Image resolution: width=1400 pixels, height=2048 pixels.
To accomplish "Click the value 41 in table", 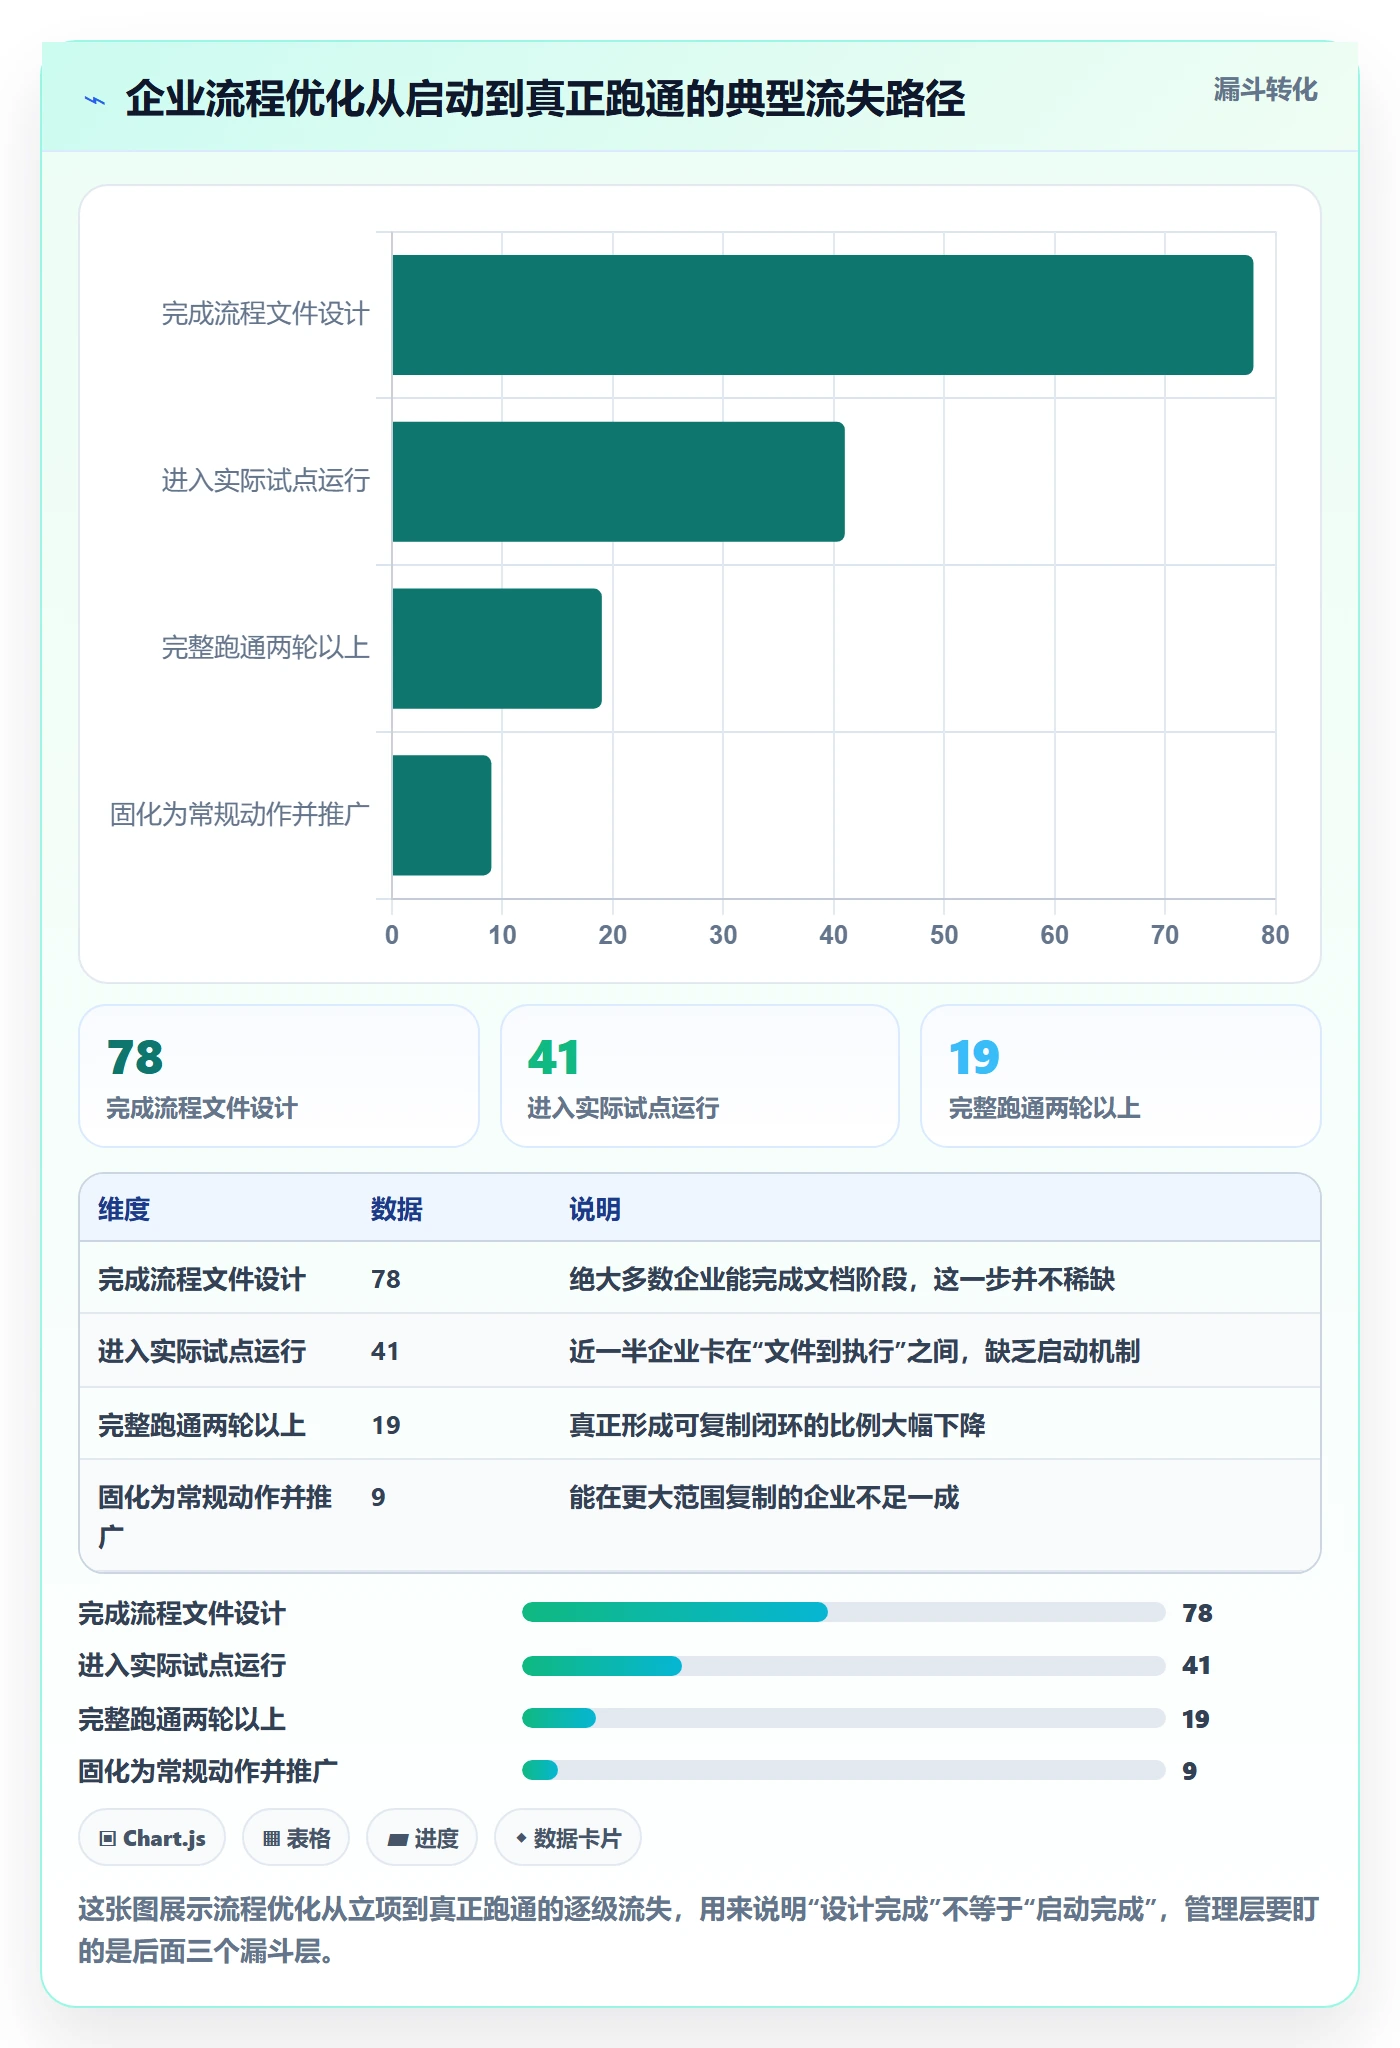I will (x=385, y=1351).
